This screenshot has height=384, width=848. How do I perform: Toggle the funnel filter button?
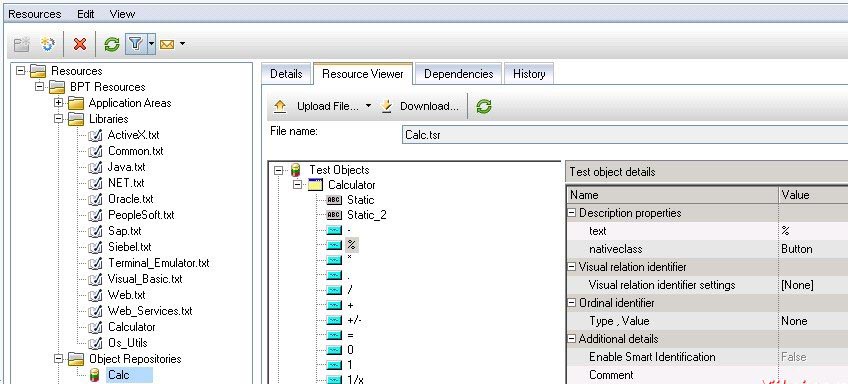point(136,44)
